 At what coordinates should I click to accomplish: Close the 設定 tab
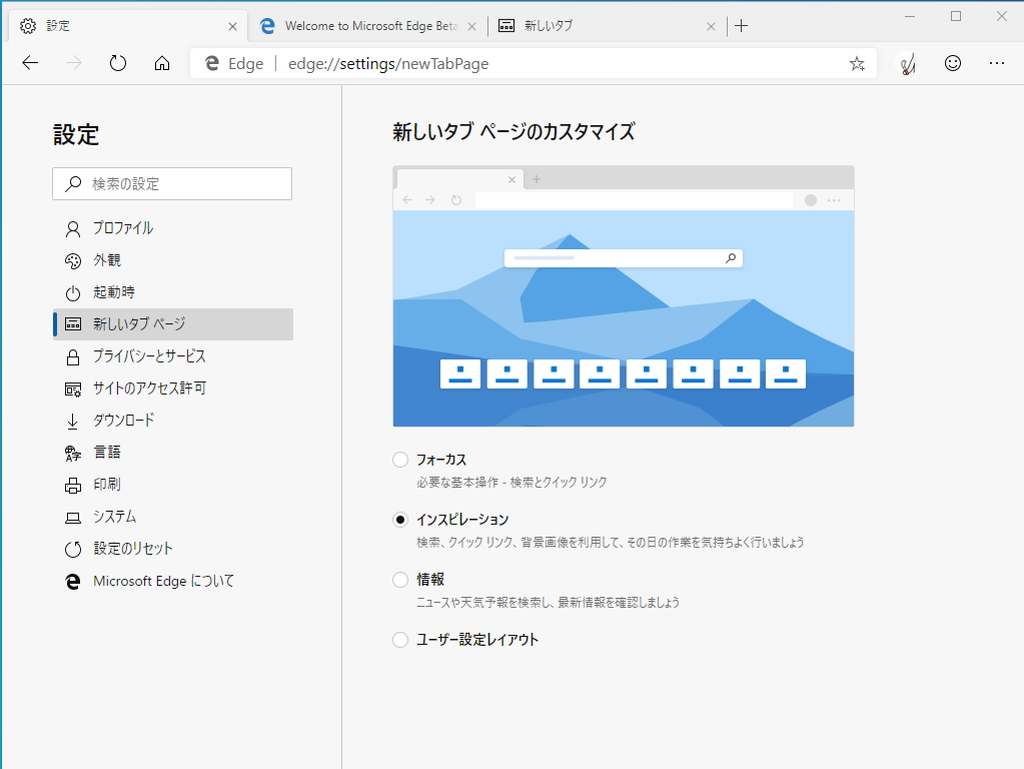tap(232, 26)
